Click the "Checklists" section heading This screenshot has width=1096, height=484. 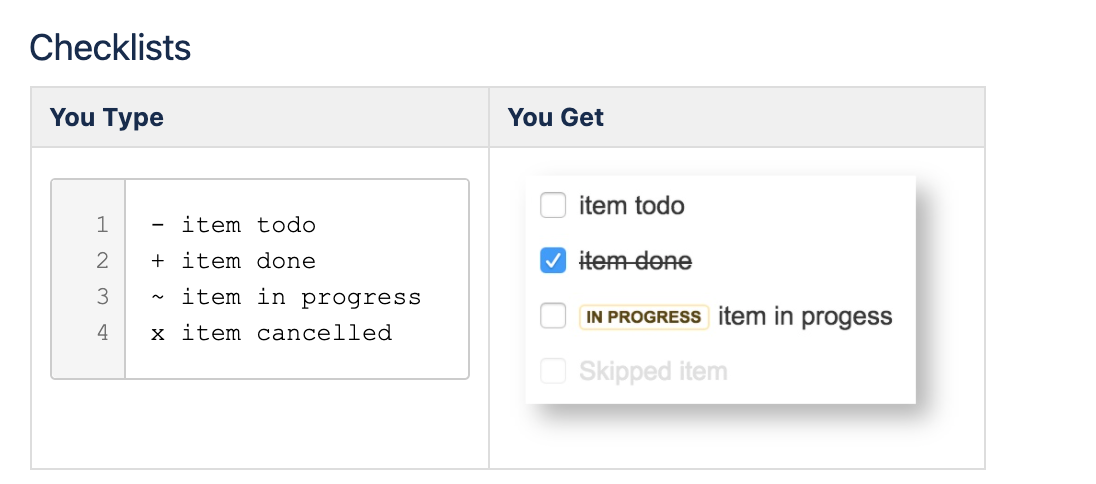pyautogui.click(x=110, y=47)
